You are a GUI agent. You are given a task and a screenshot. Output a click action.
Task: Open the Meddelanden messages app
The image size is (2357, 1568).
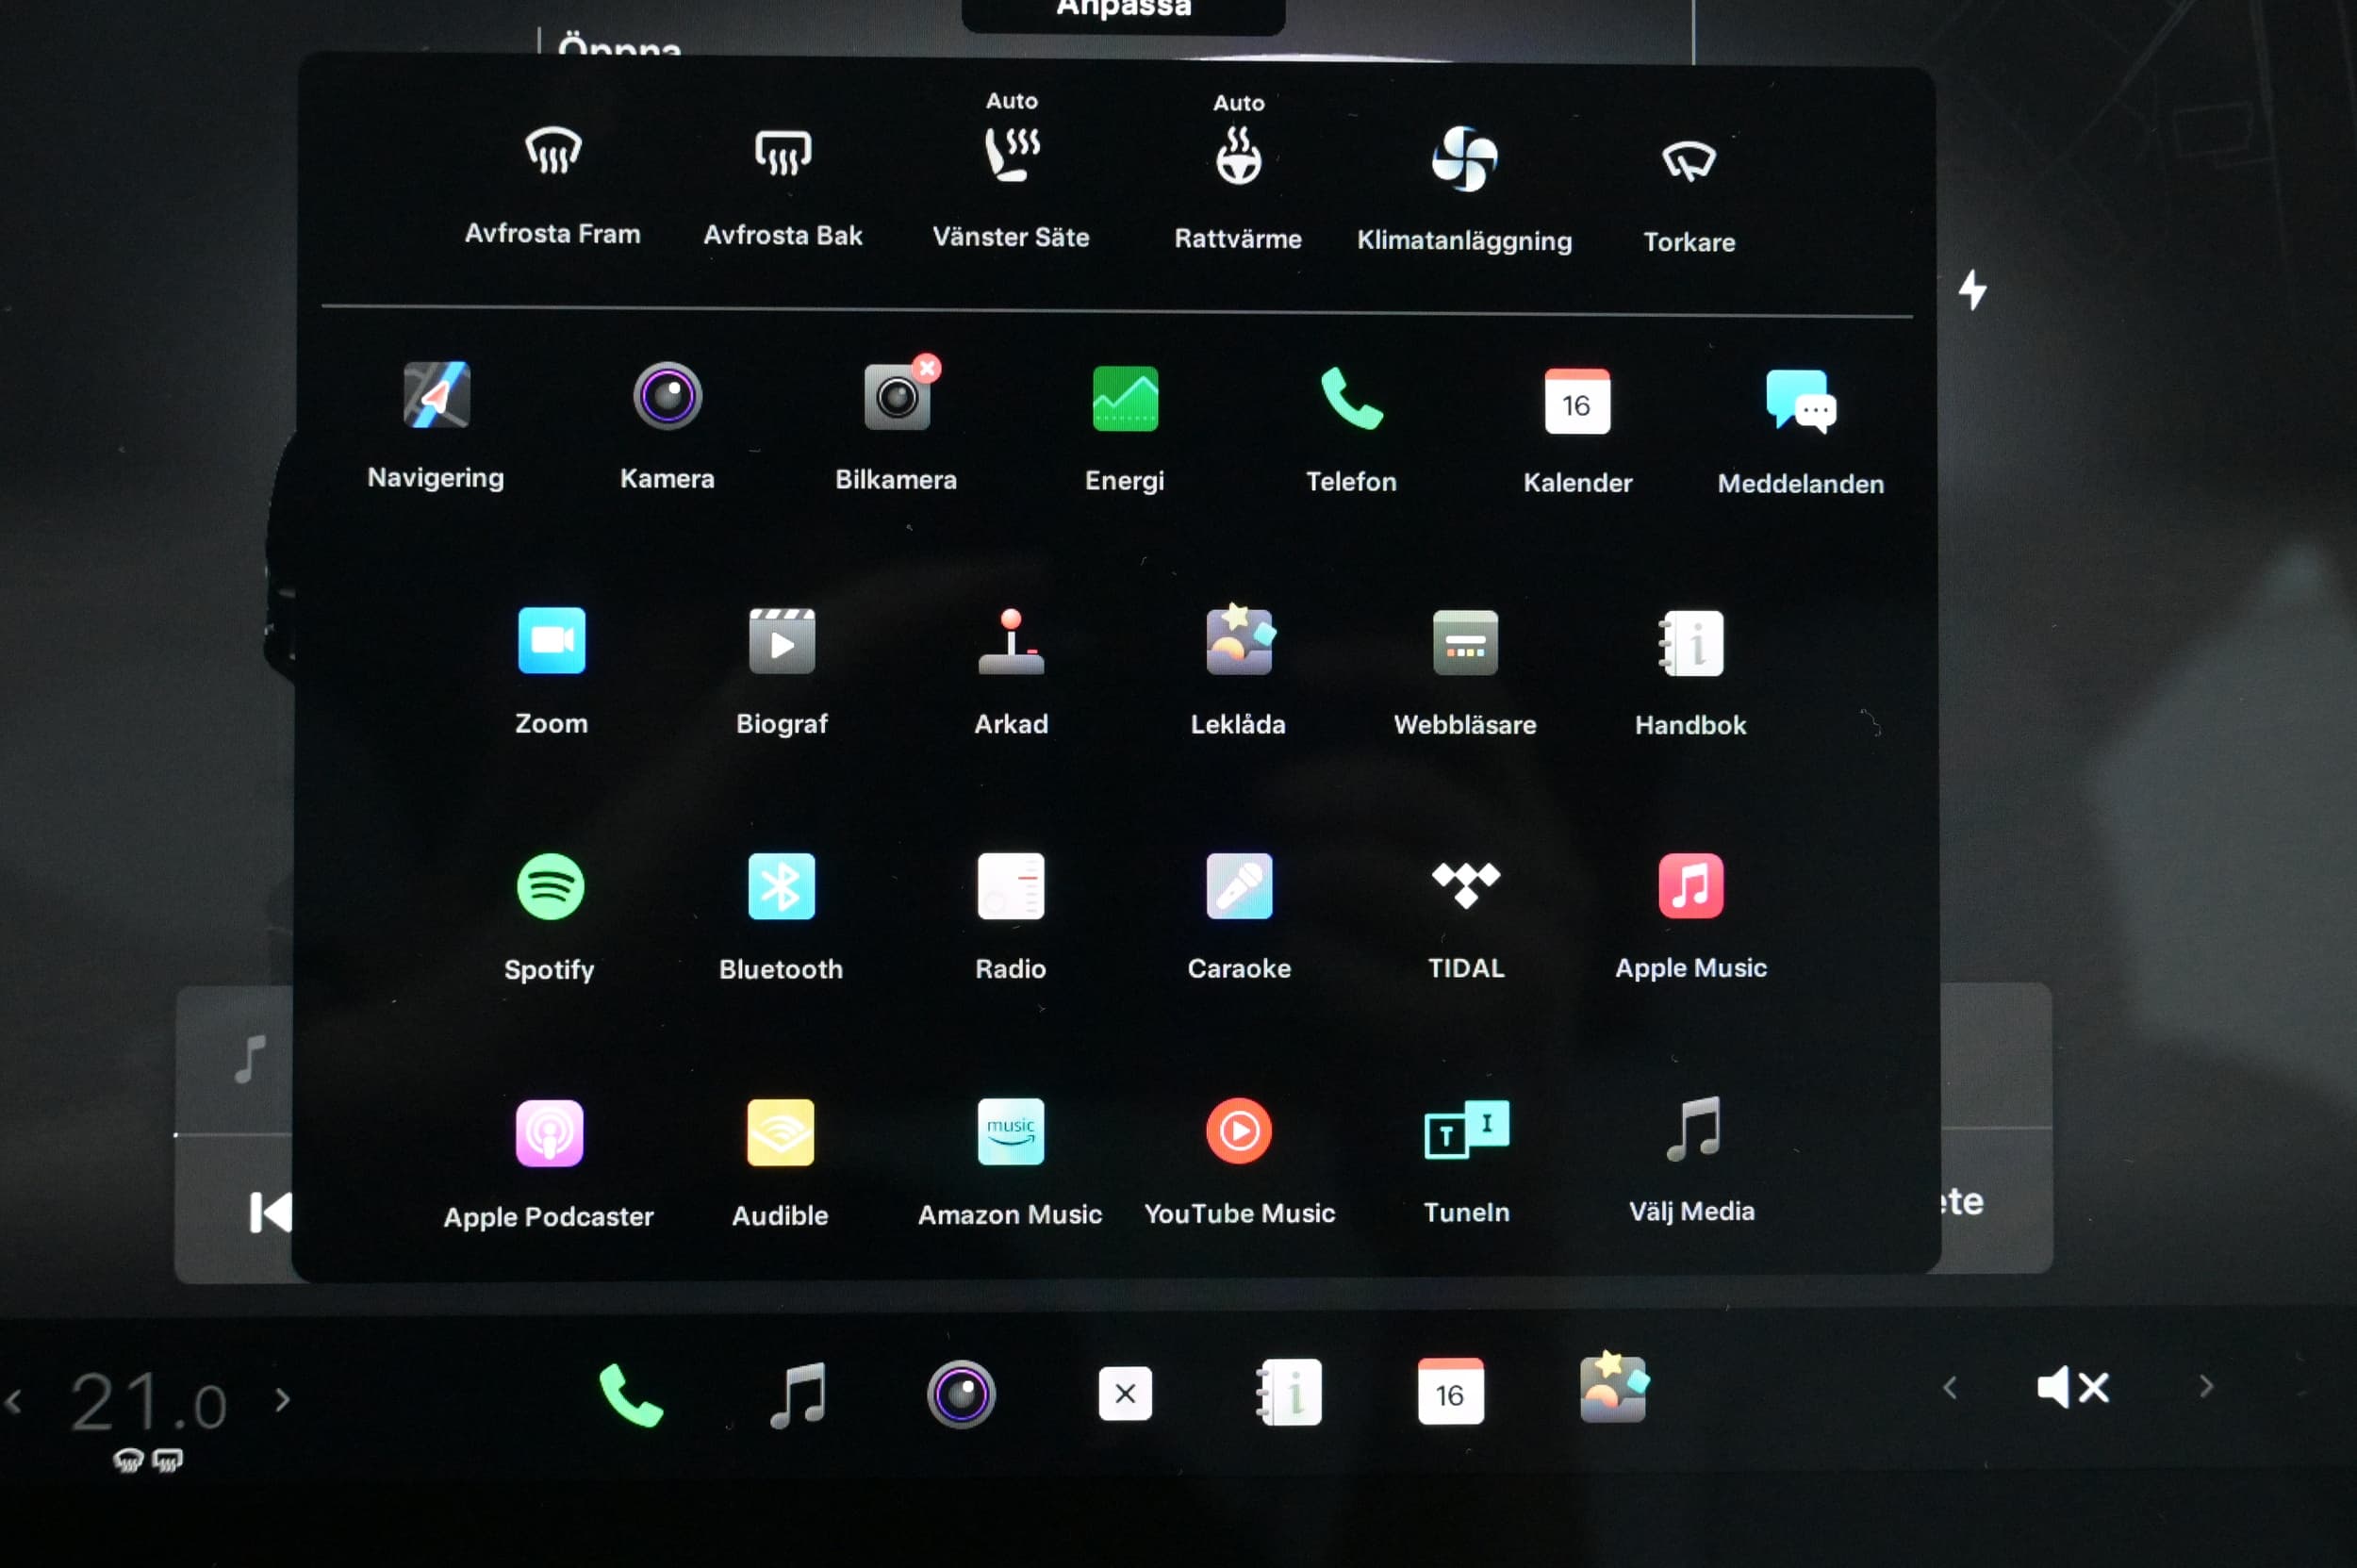point(1801,402)
